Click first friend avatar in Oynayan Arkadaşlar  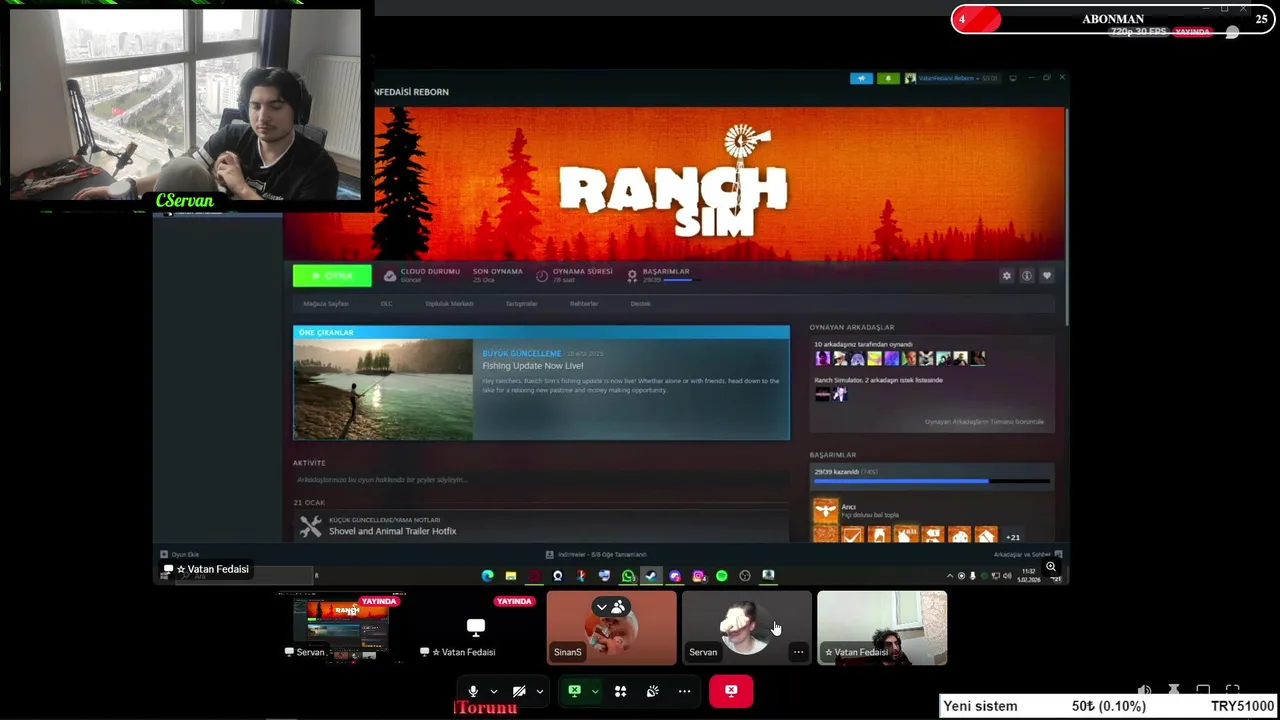coord(822,358)
